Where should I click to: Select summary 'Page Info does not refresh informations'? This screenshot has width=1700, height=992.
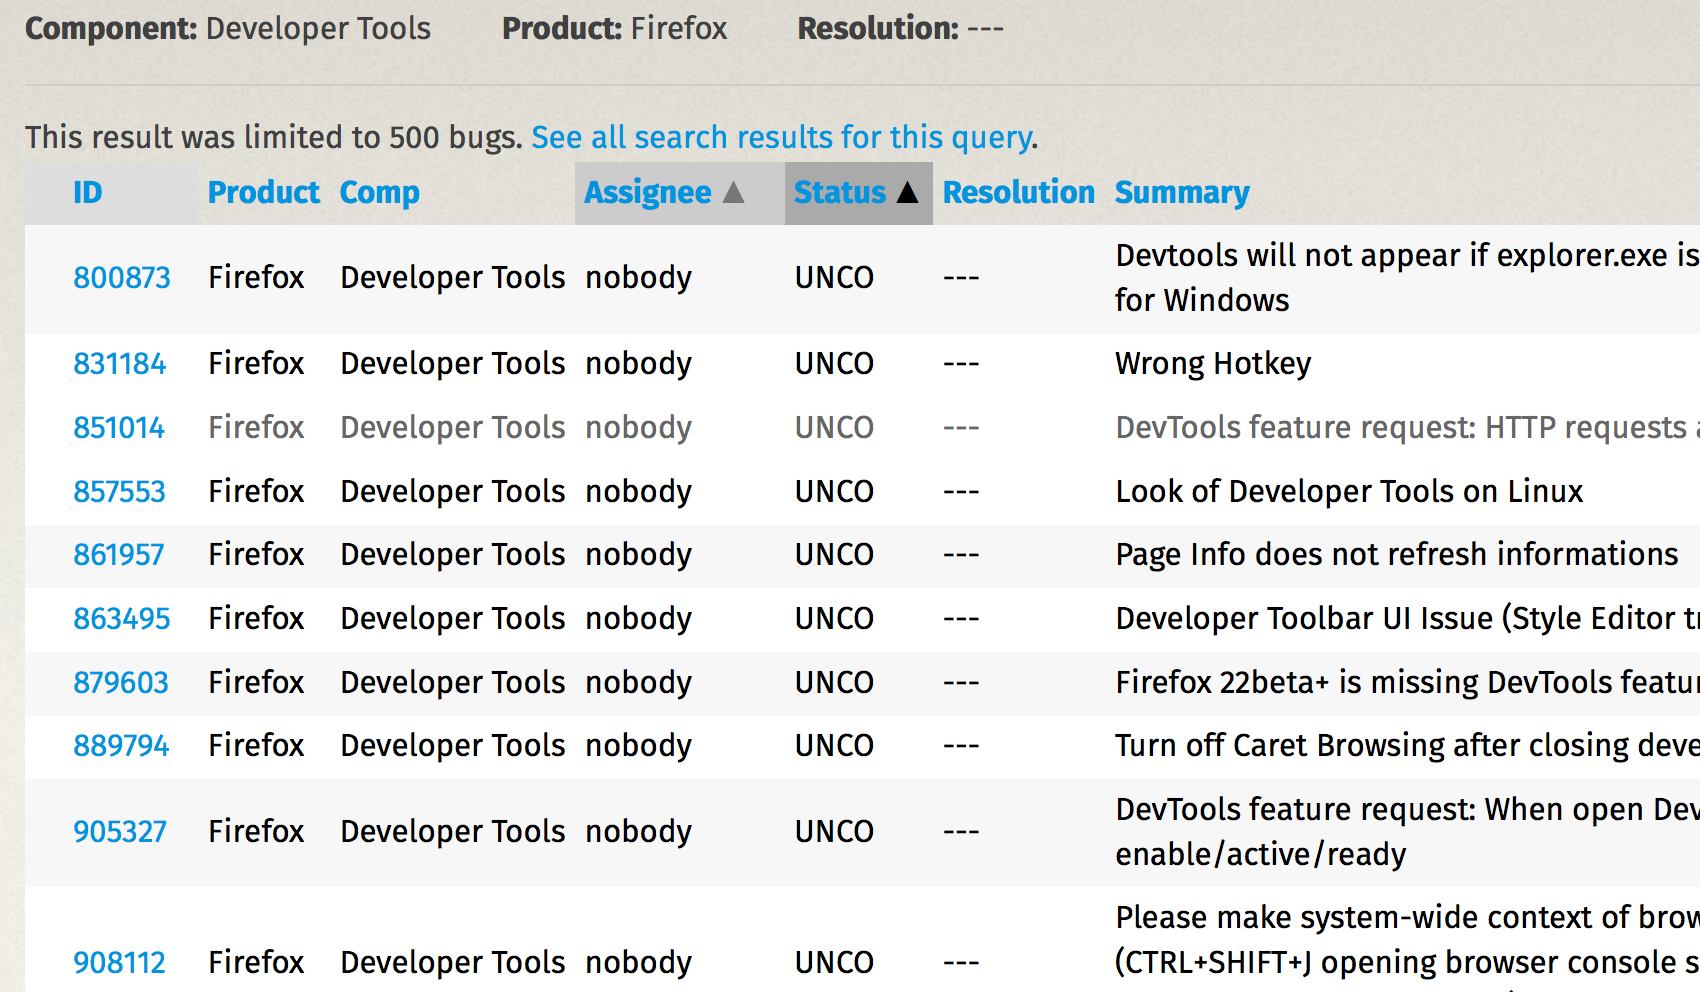(x=1397, y=555)
